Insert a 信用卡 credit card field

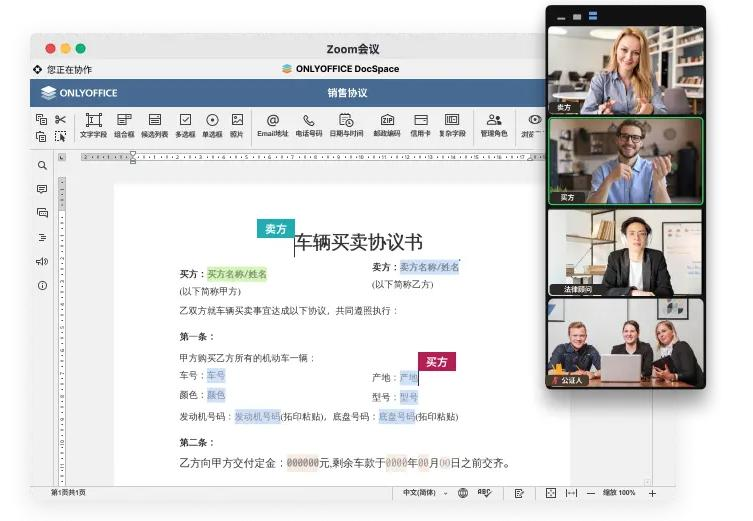coord(421,125)
